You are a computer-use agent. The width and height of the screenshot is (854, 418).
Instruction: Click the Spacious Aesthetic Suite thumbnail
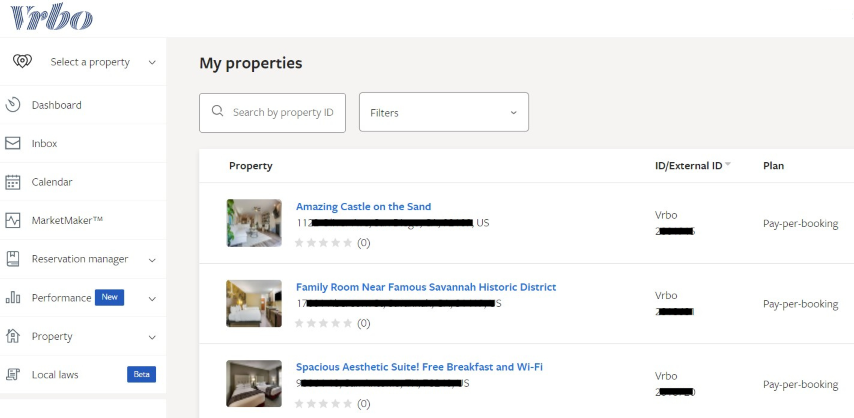tap(254, 384)
